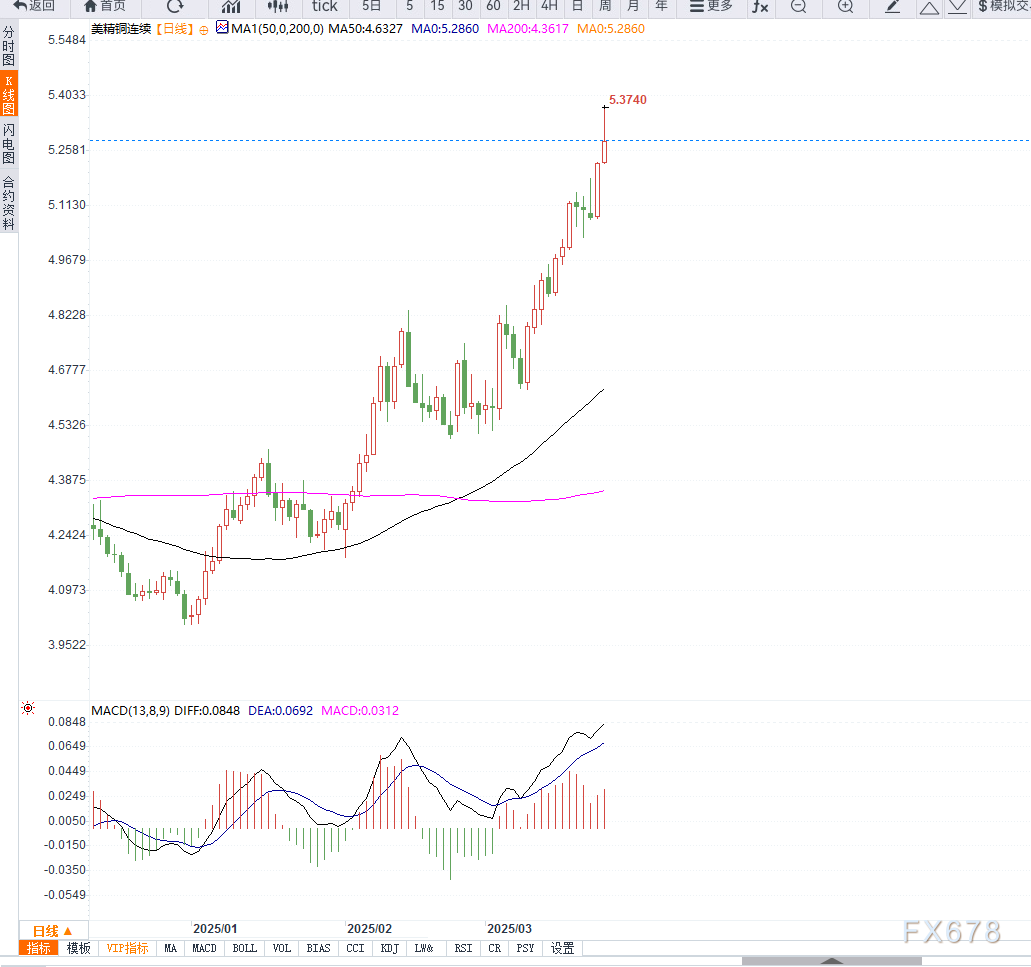Click the zoom in magnifier icon
Viewport: 1031px width, 967px height.
(x=846, y=7)
